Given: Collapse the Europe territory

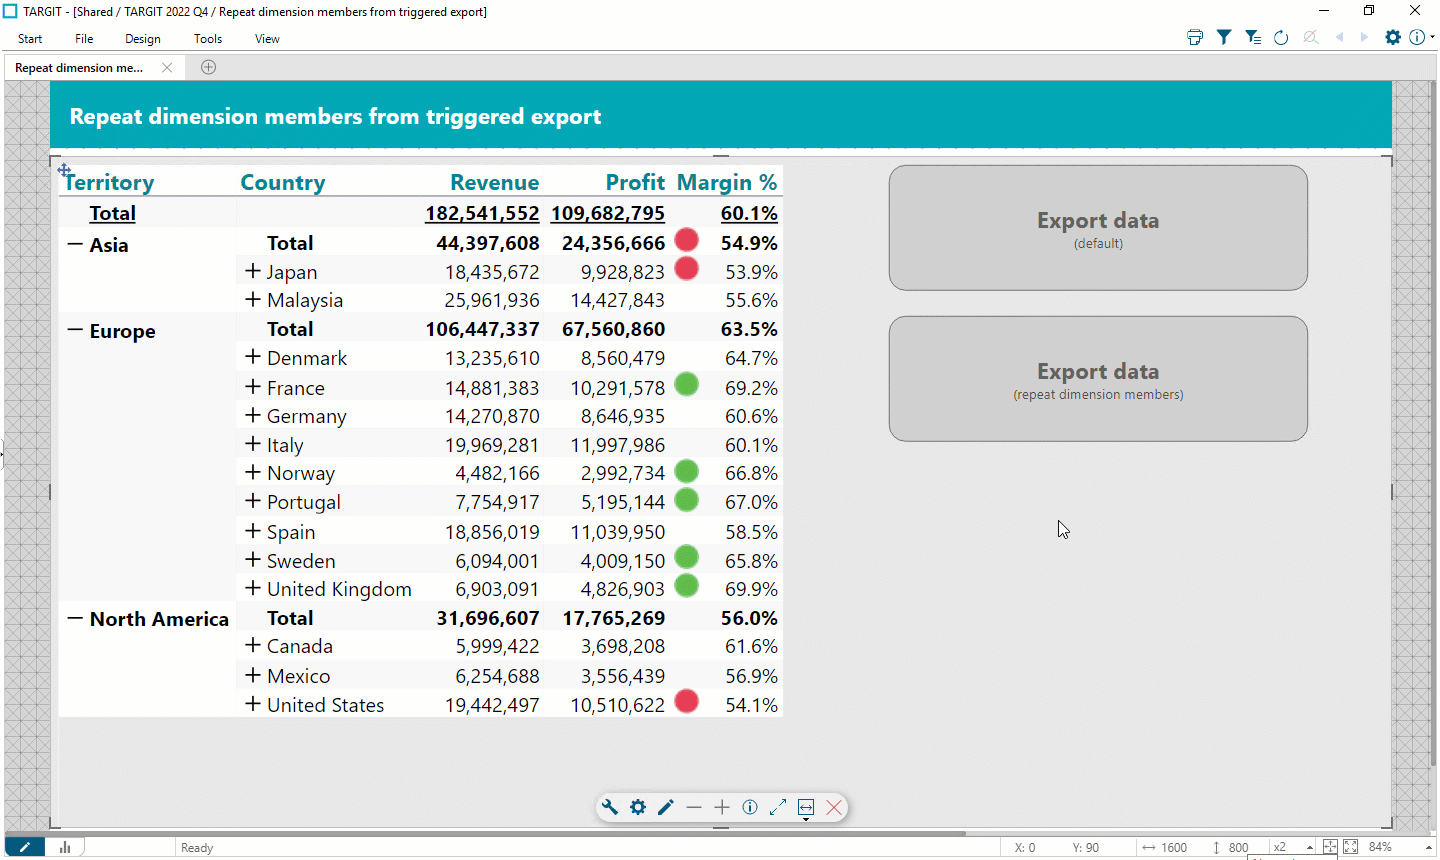Looking at the screenshot, I should point(75,330).
